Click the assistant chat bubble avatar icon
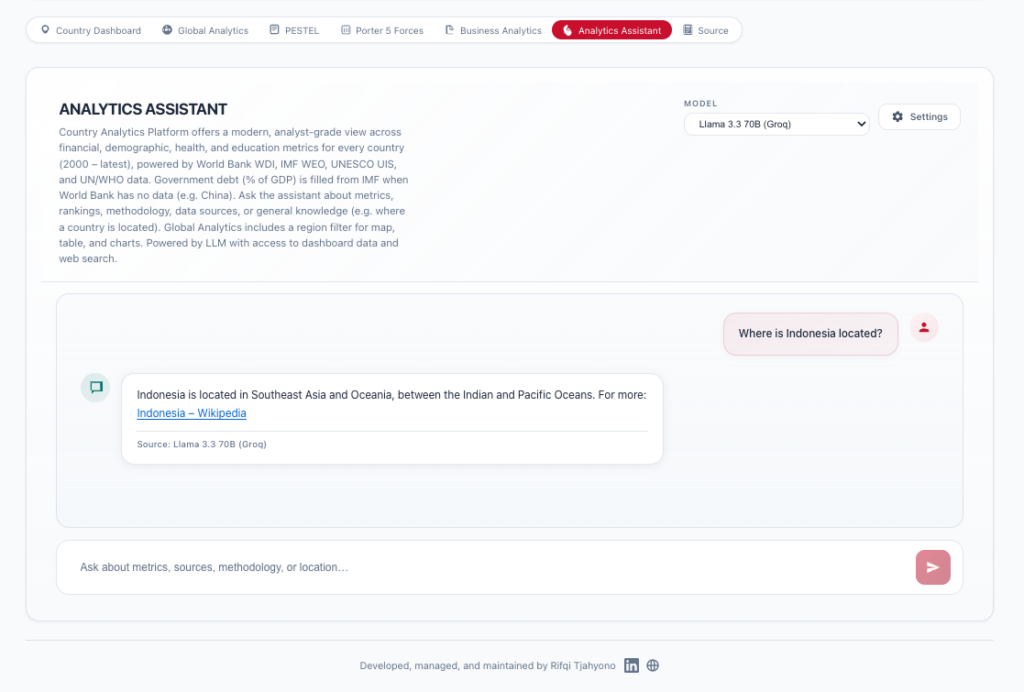 coord(96,388)
